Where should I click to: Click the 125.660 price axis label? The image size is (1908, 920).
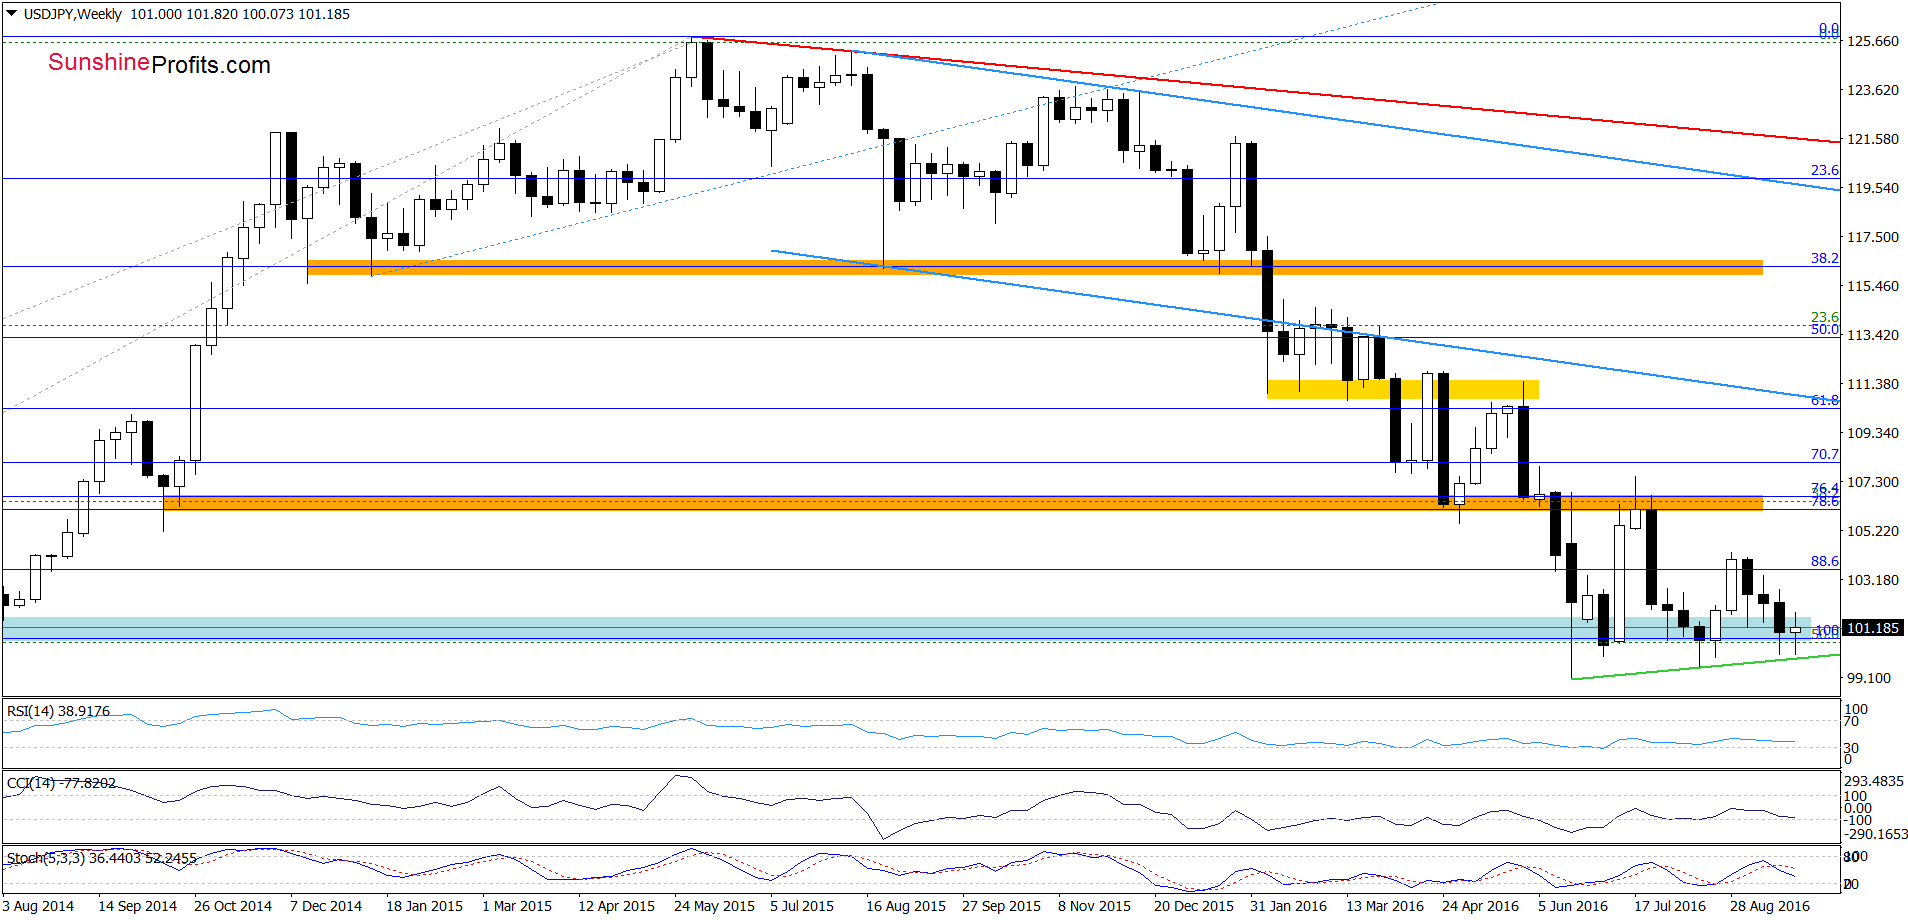pyautogui.click(x=1873, y=41)
